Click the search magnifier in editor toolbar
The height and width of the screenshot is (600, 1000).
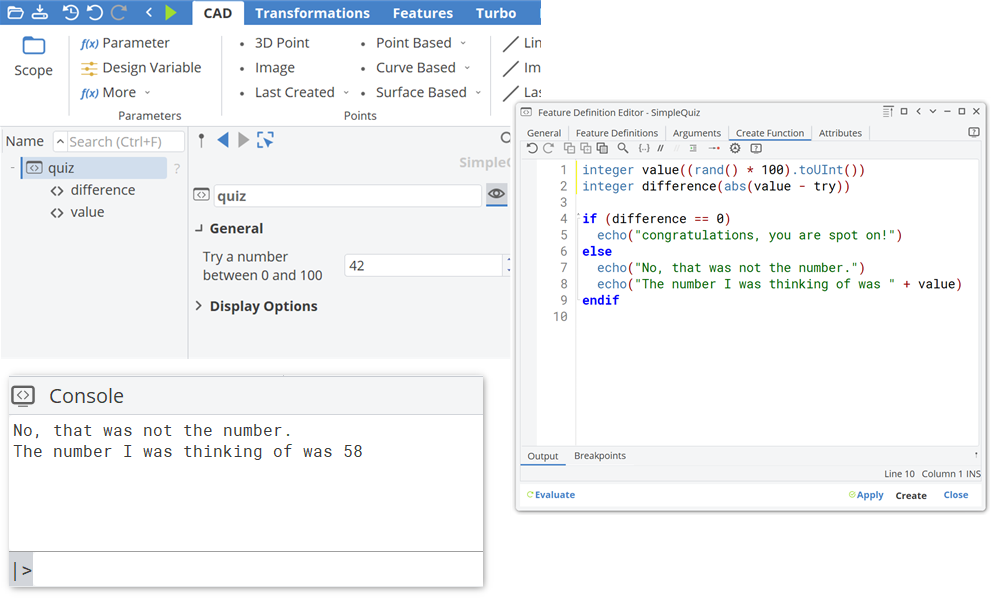pyautogui.click(x=623, y=148)
